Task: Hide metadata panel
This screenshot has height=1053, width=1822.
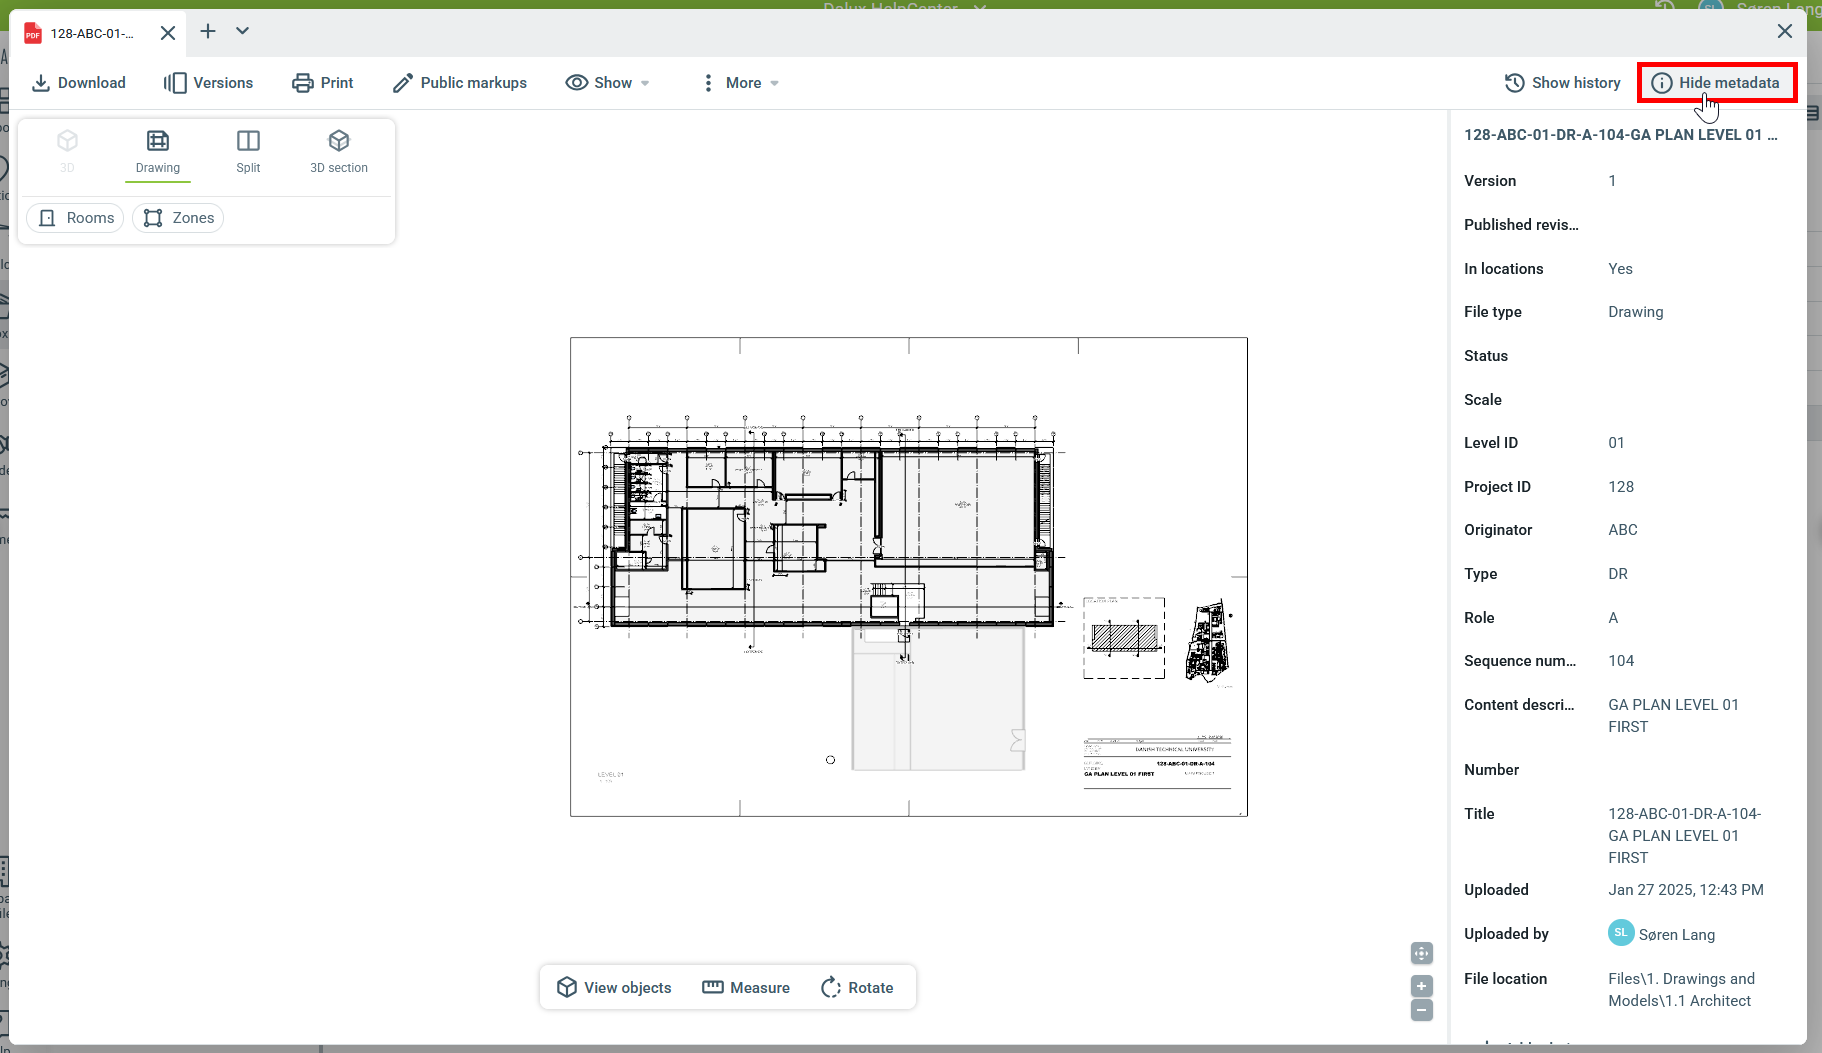Action: click(x=1716, y=83)
